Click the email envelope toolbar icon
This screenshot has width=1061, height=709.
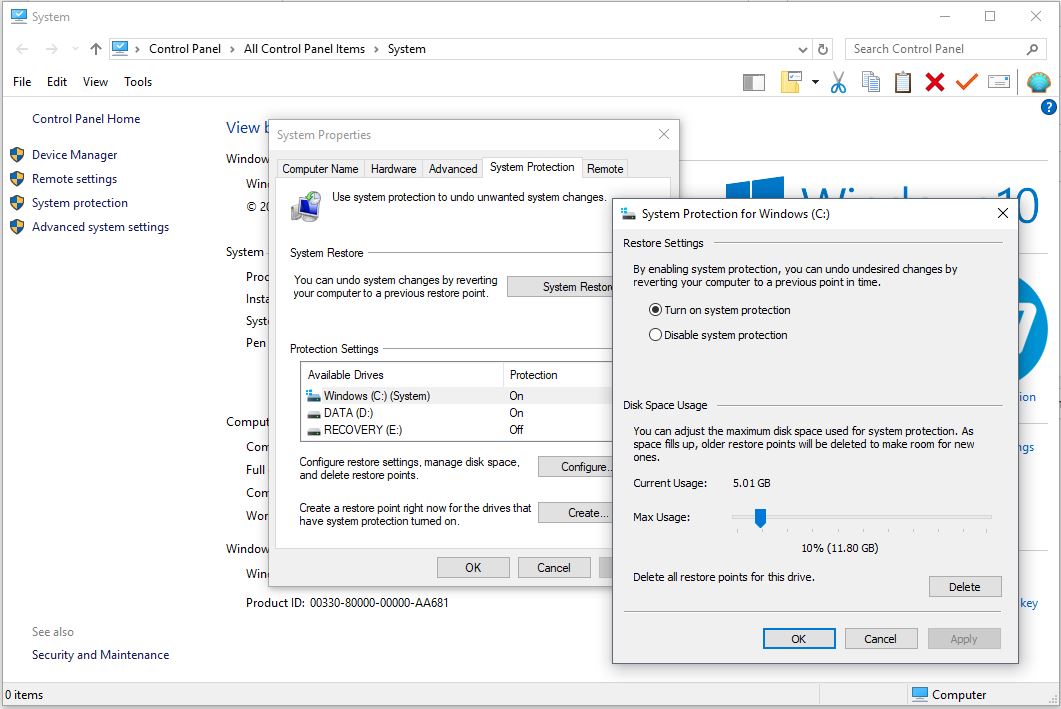(x=999, y=81)
